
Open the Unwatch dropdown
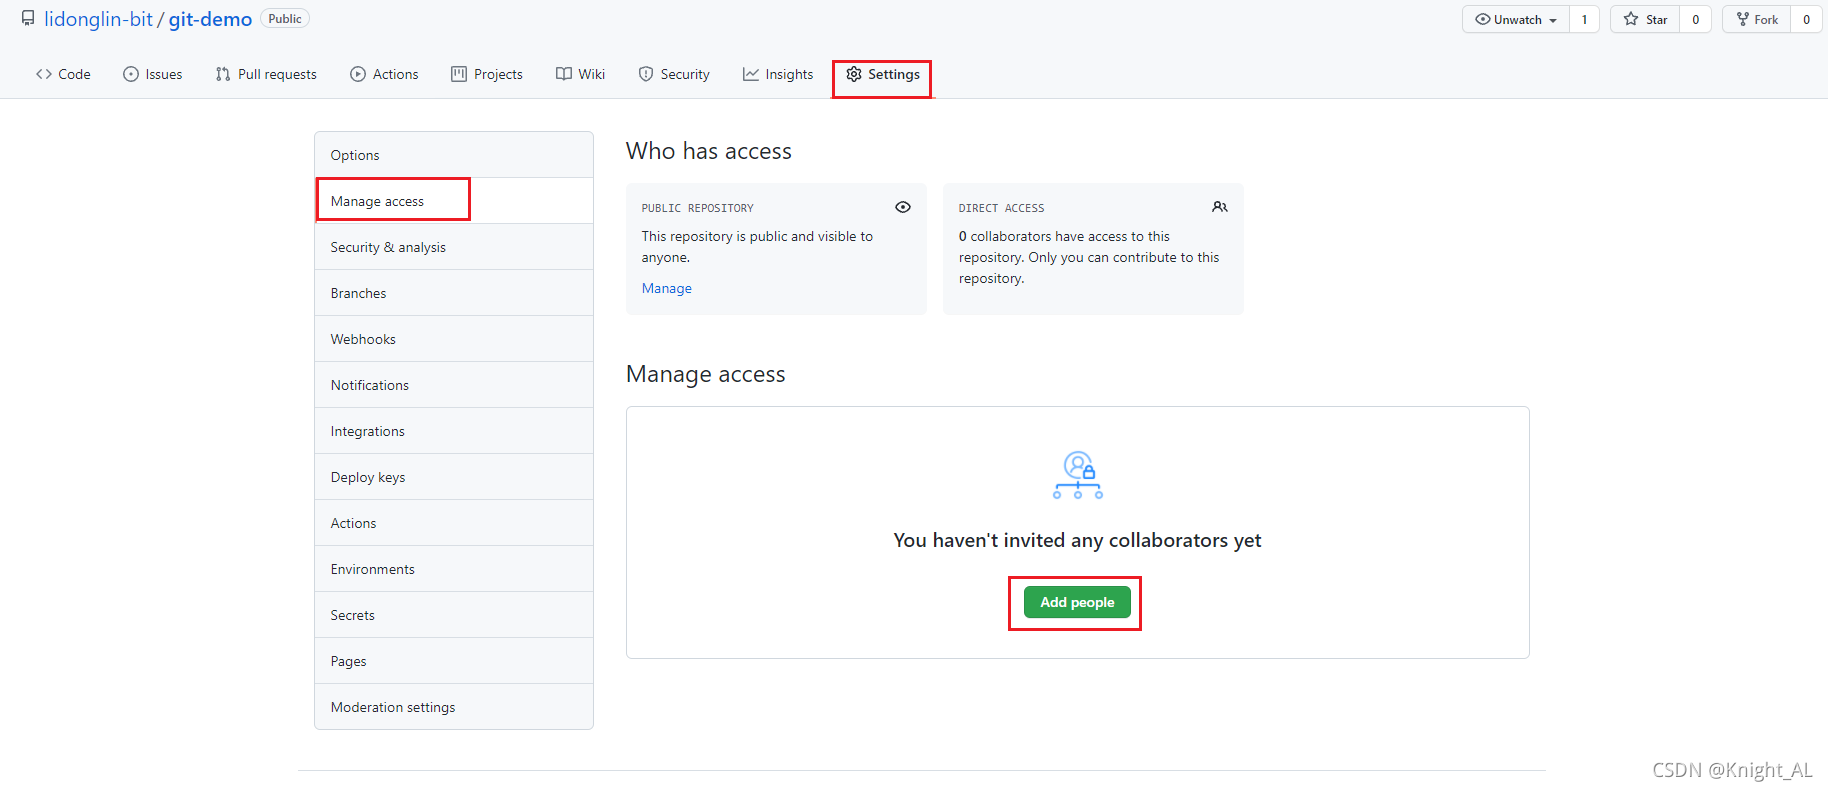tap(1516, 19)
